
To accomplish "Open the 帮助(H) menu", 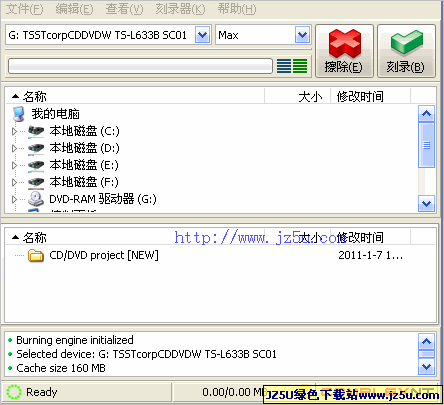I will pos(237,9).
